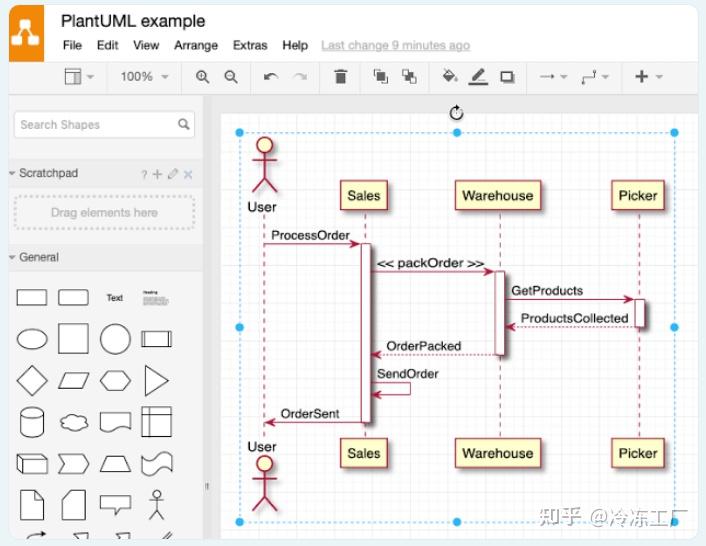Select the Note shape with folded corner

[x=32, y=505]
